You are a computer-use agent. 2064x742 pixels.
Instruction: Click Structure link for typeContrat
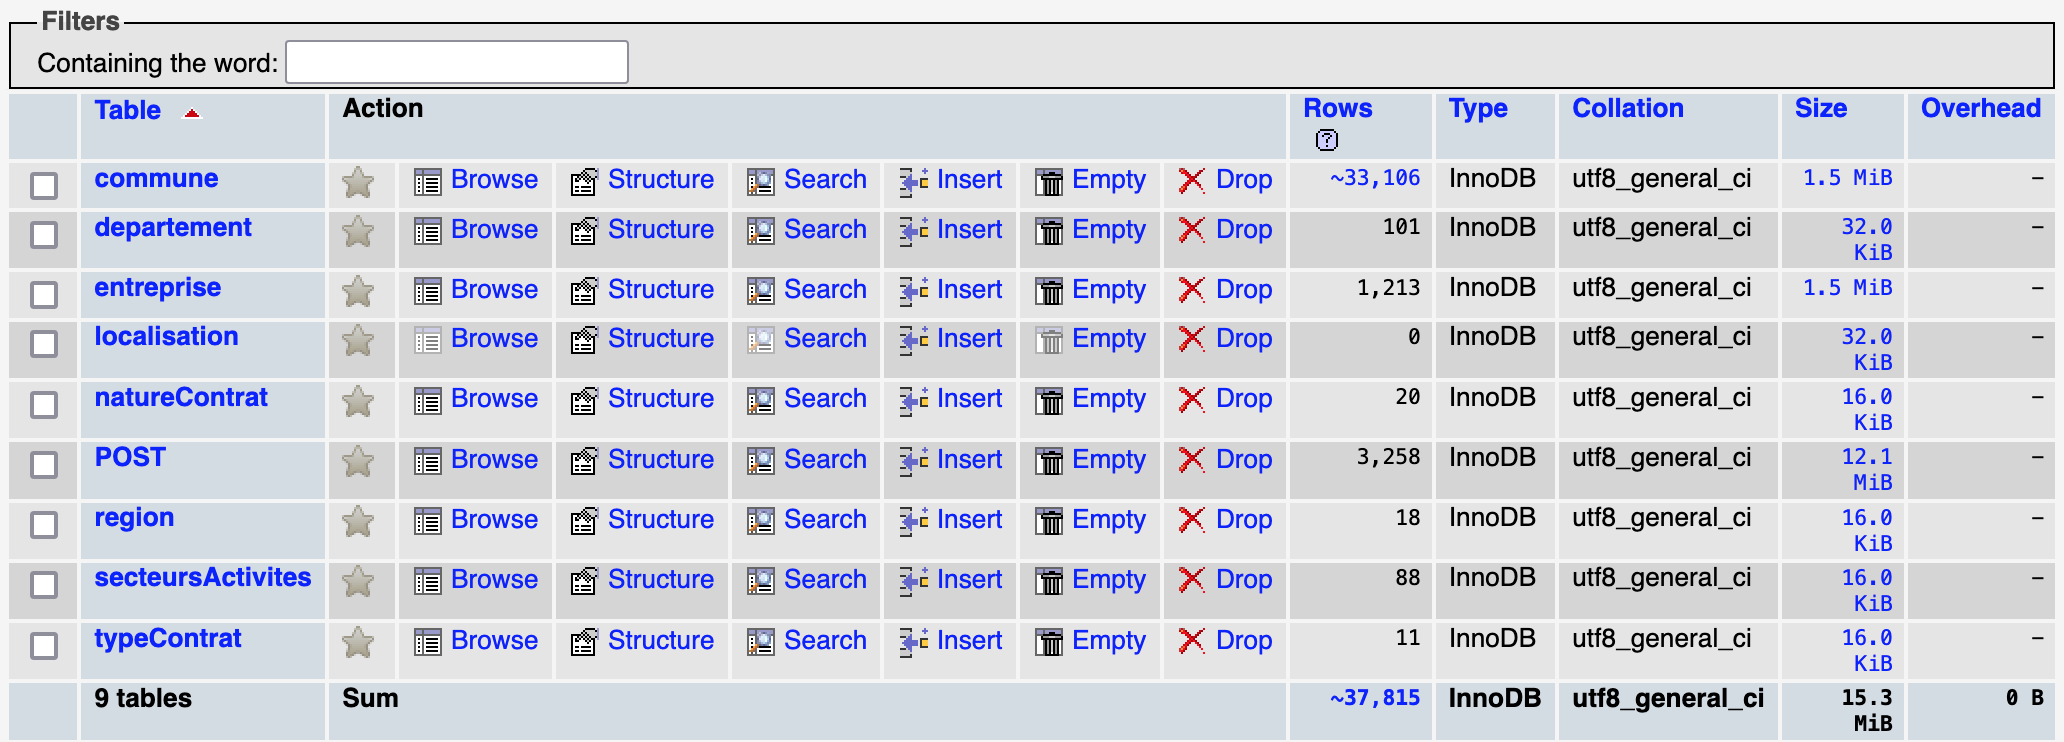661,640
